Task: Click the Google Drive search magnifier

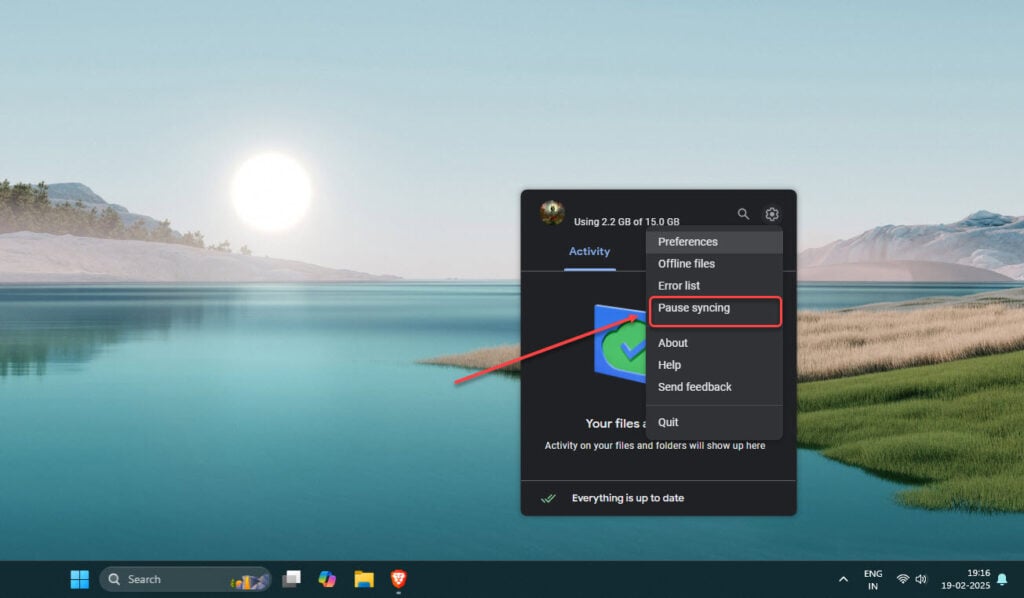Action: click(743, 213)
